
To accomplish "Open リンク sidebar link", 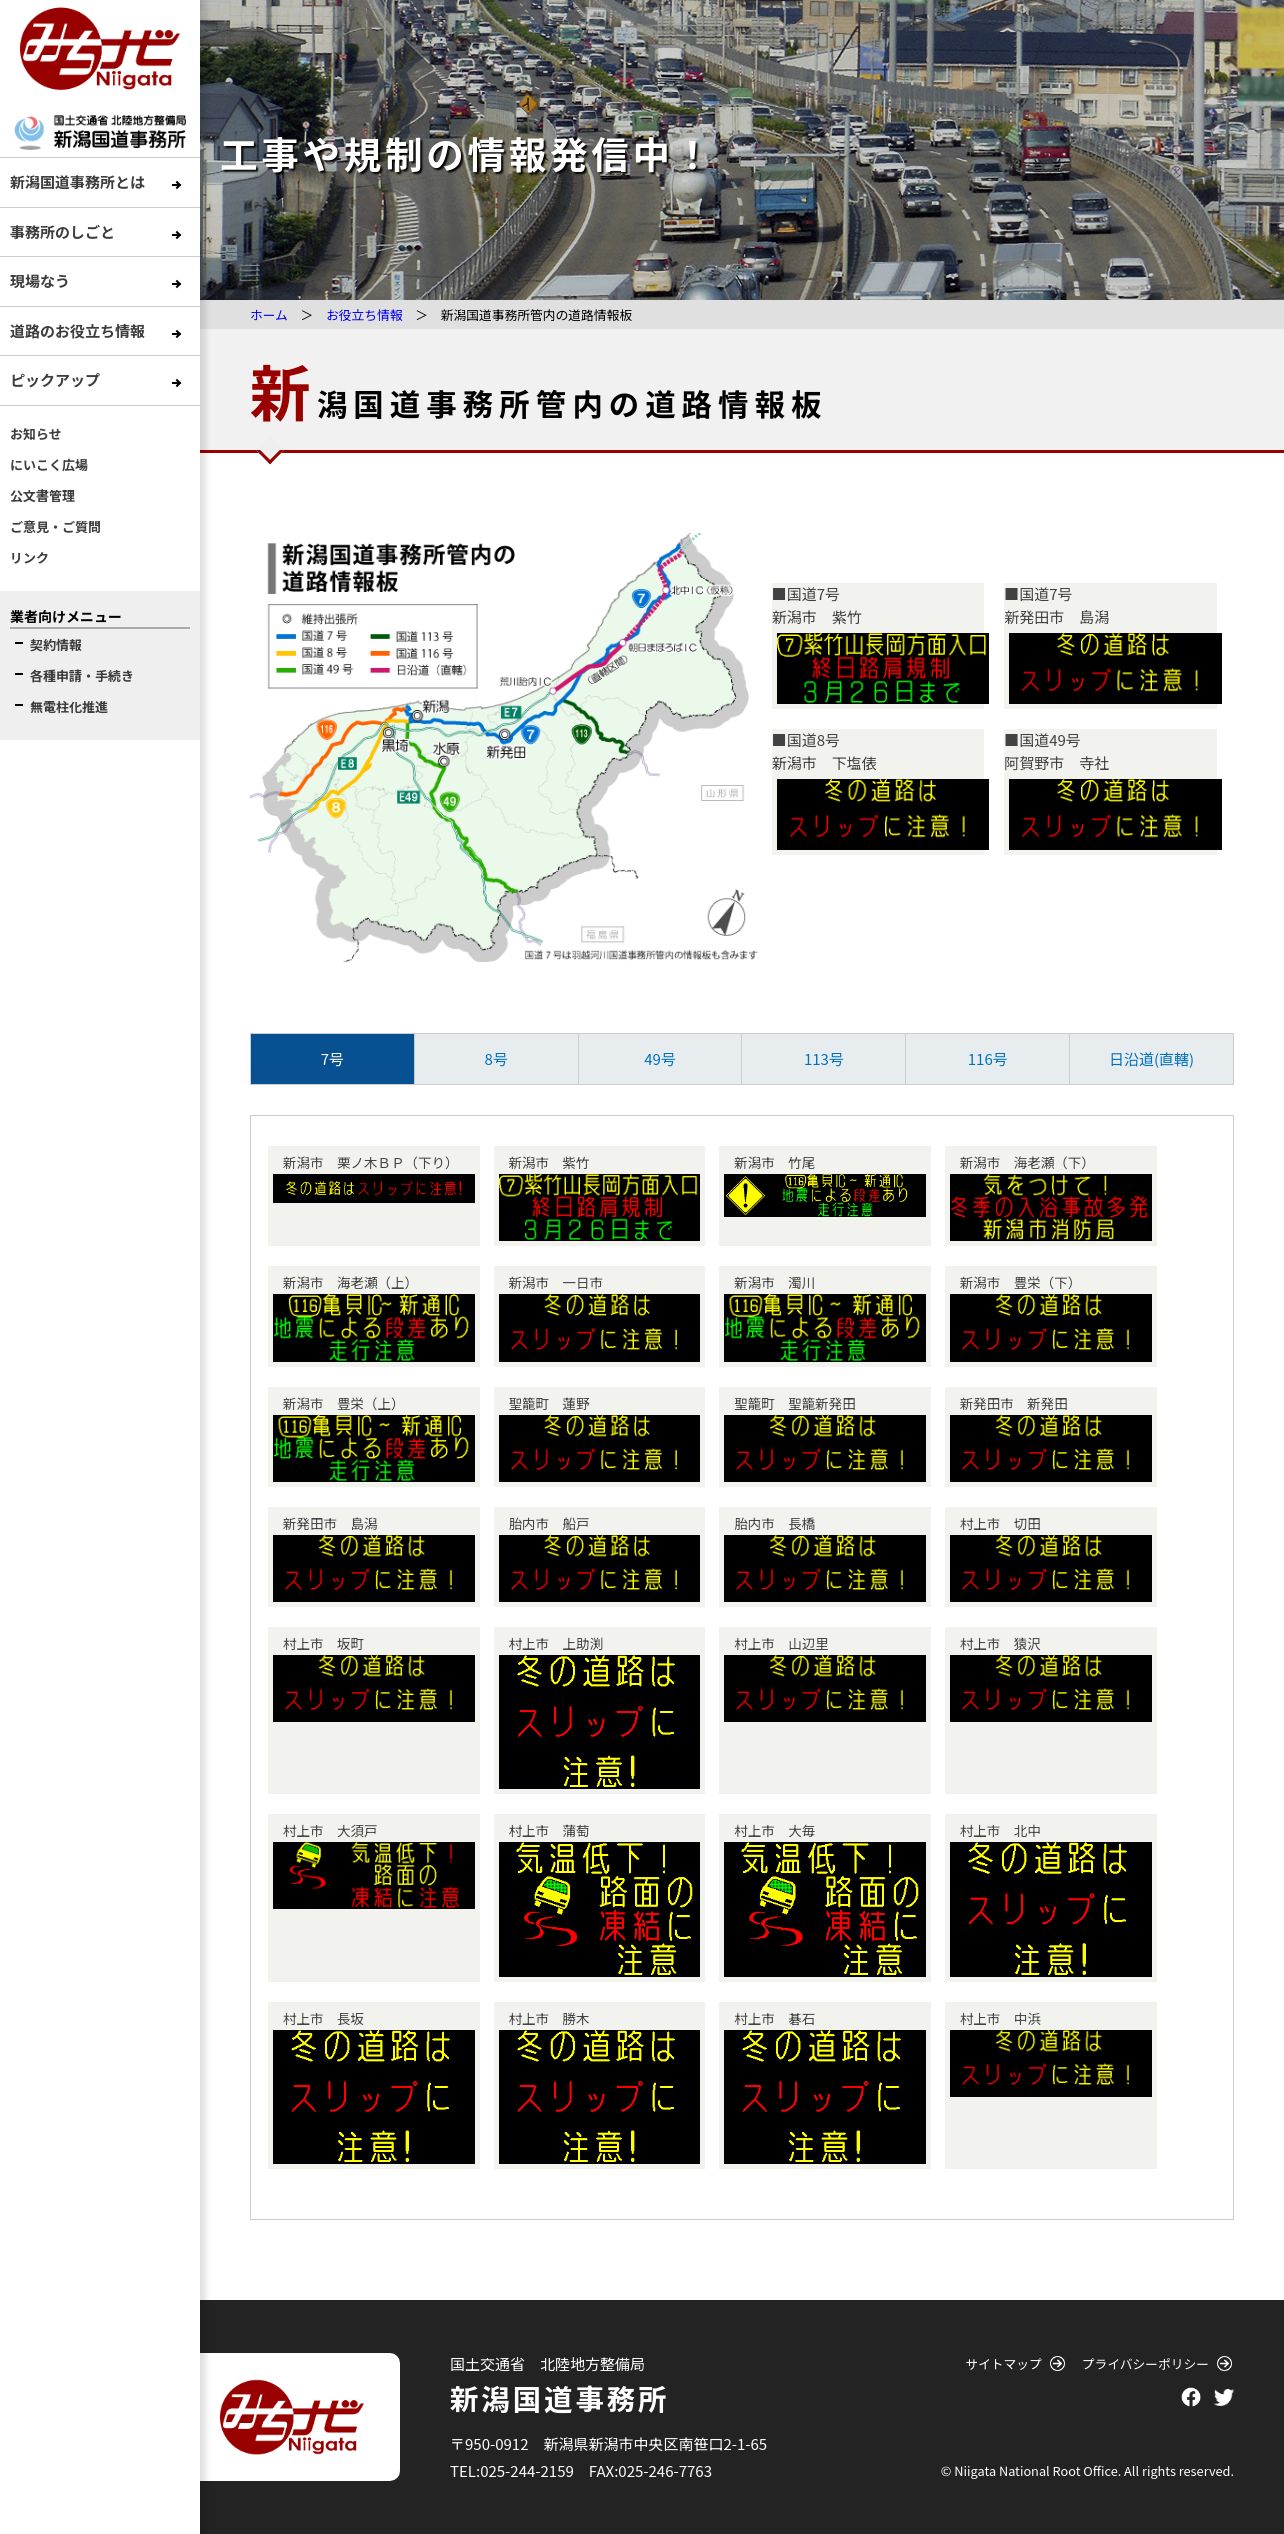I will coord(29,558).
